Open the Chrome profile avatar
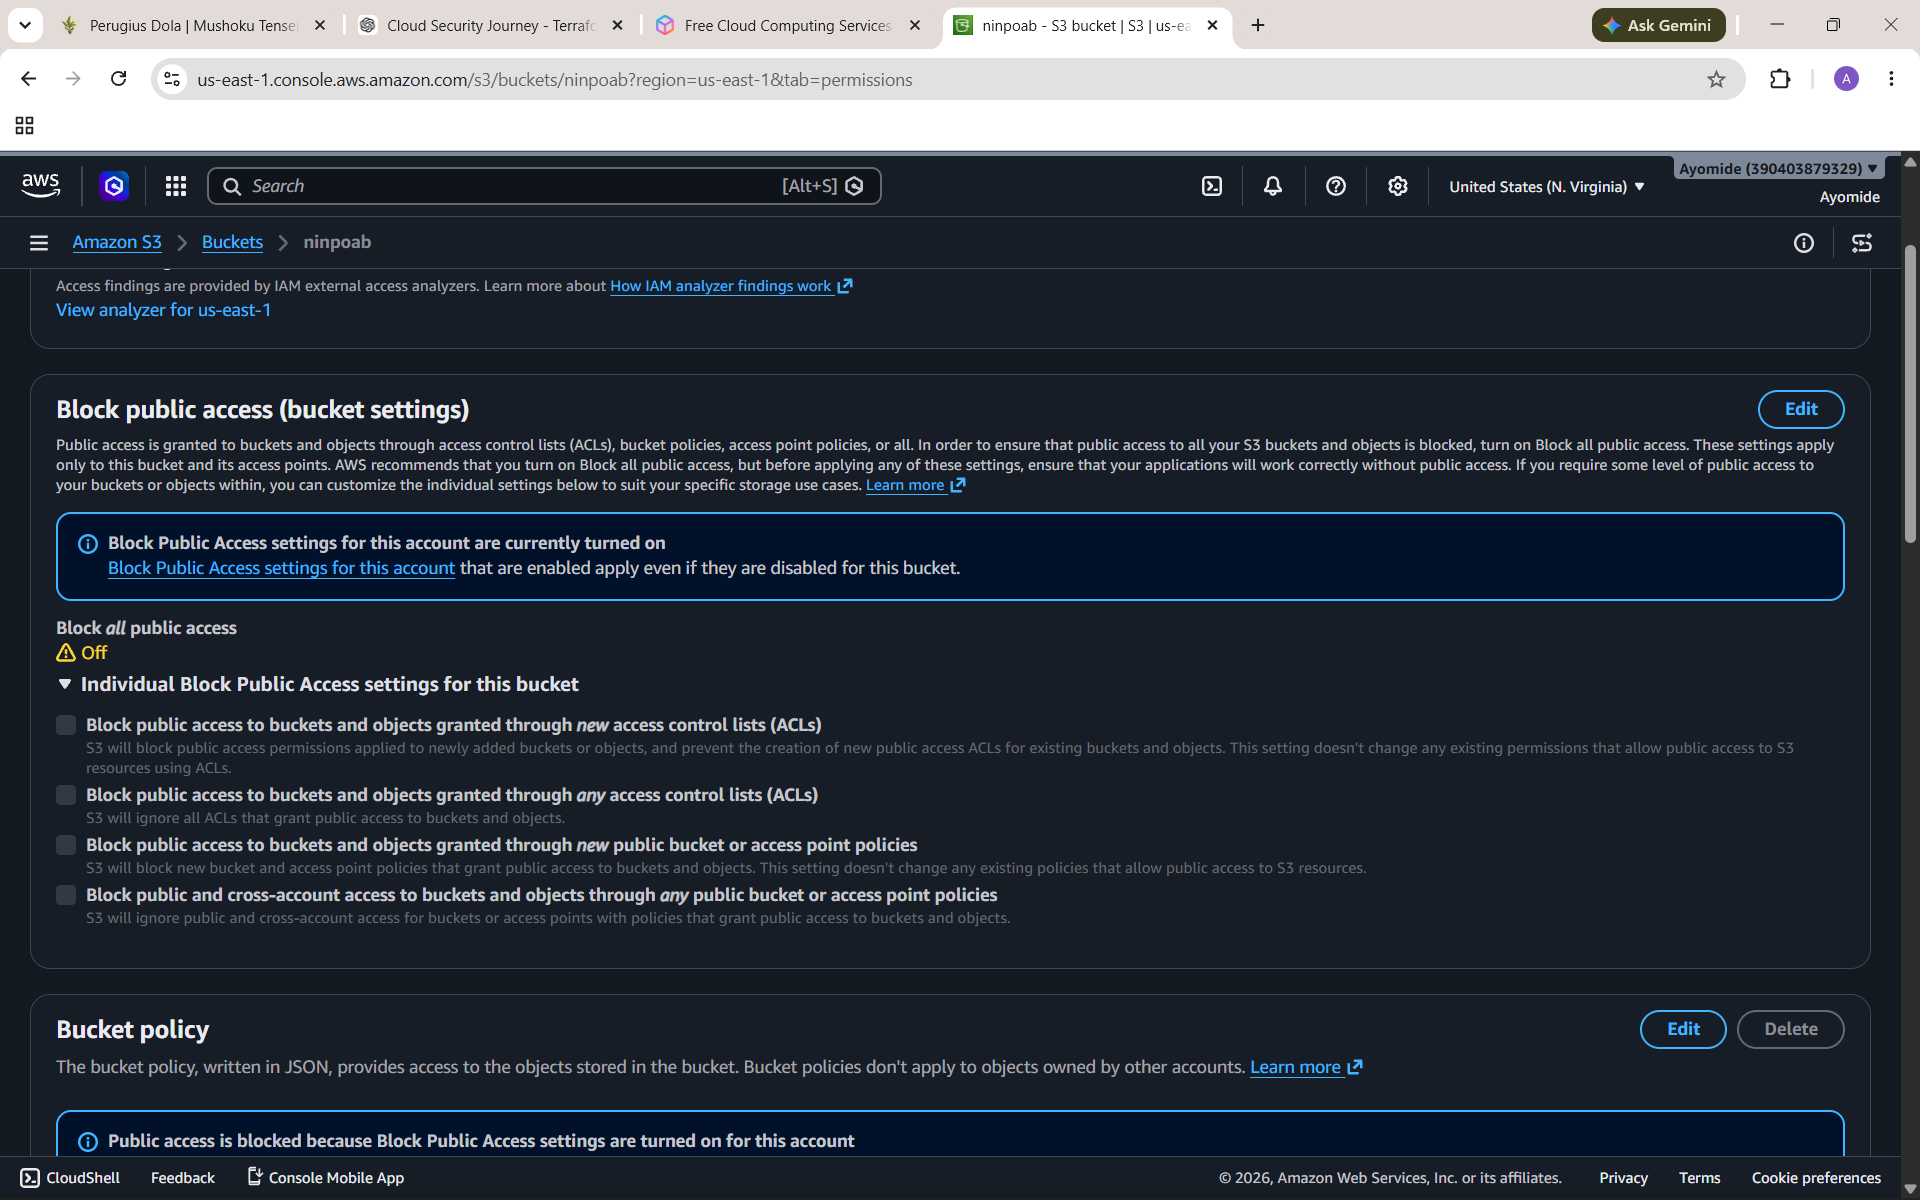Screen dimensions: 1920x1200 (1846, 79)
